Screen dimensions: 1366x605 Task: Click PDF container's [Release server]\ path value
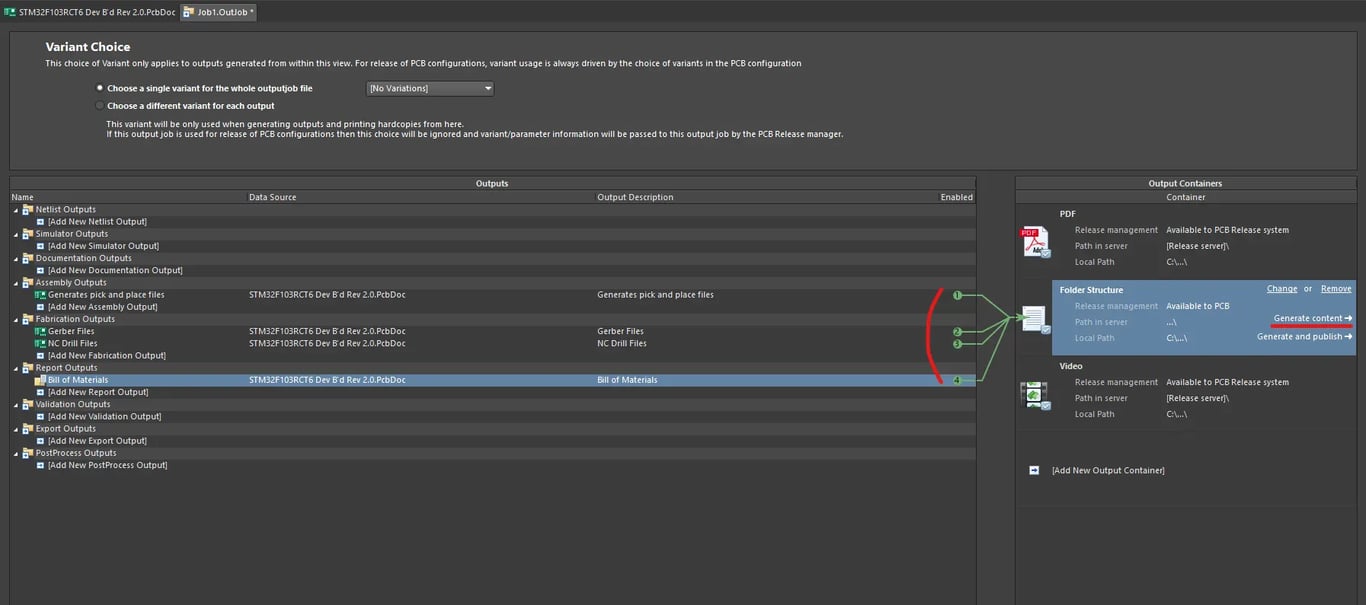pyautogui.click(x=1197, y=246)
